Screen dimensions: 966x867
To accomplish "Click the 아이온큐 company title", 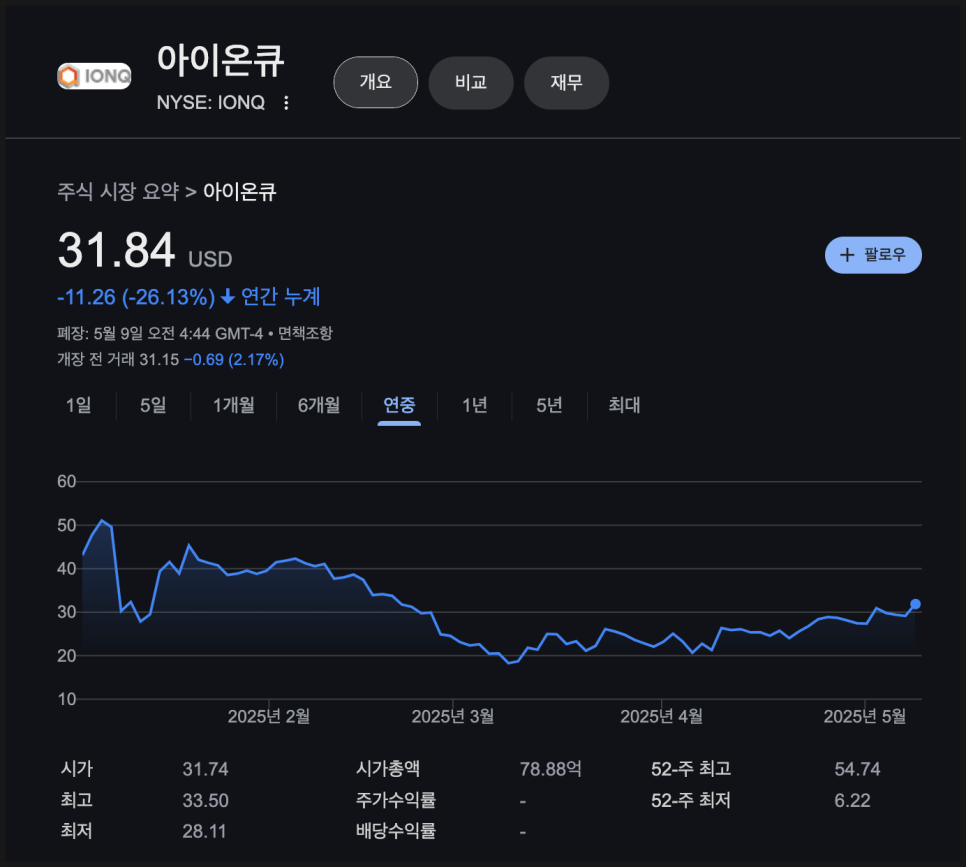I will click(221, 60).
